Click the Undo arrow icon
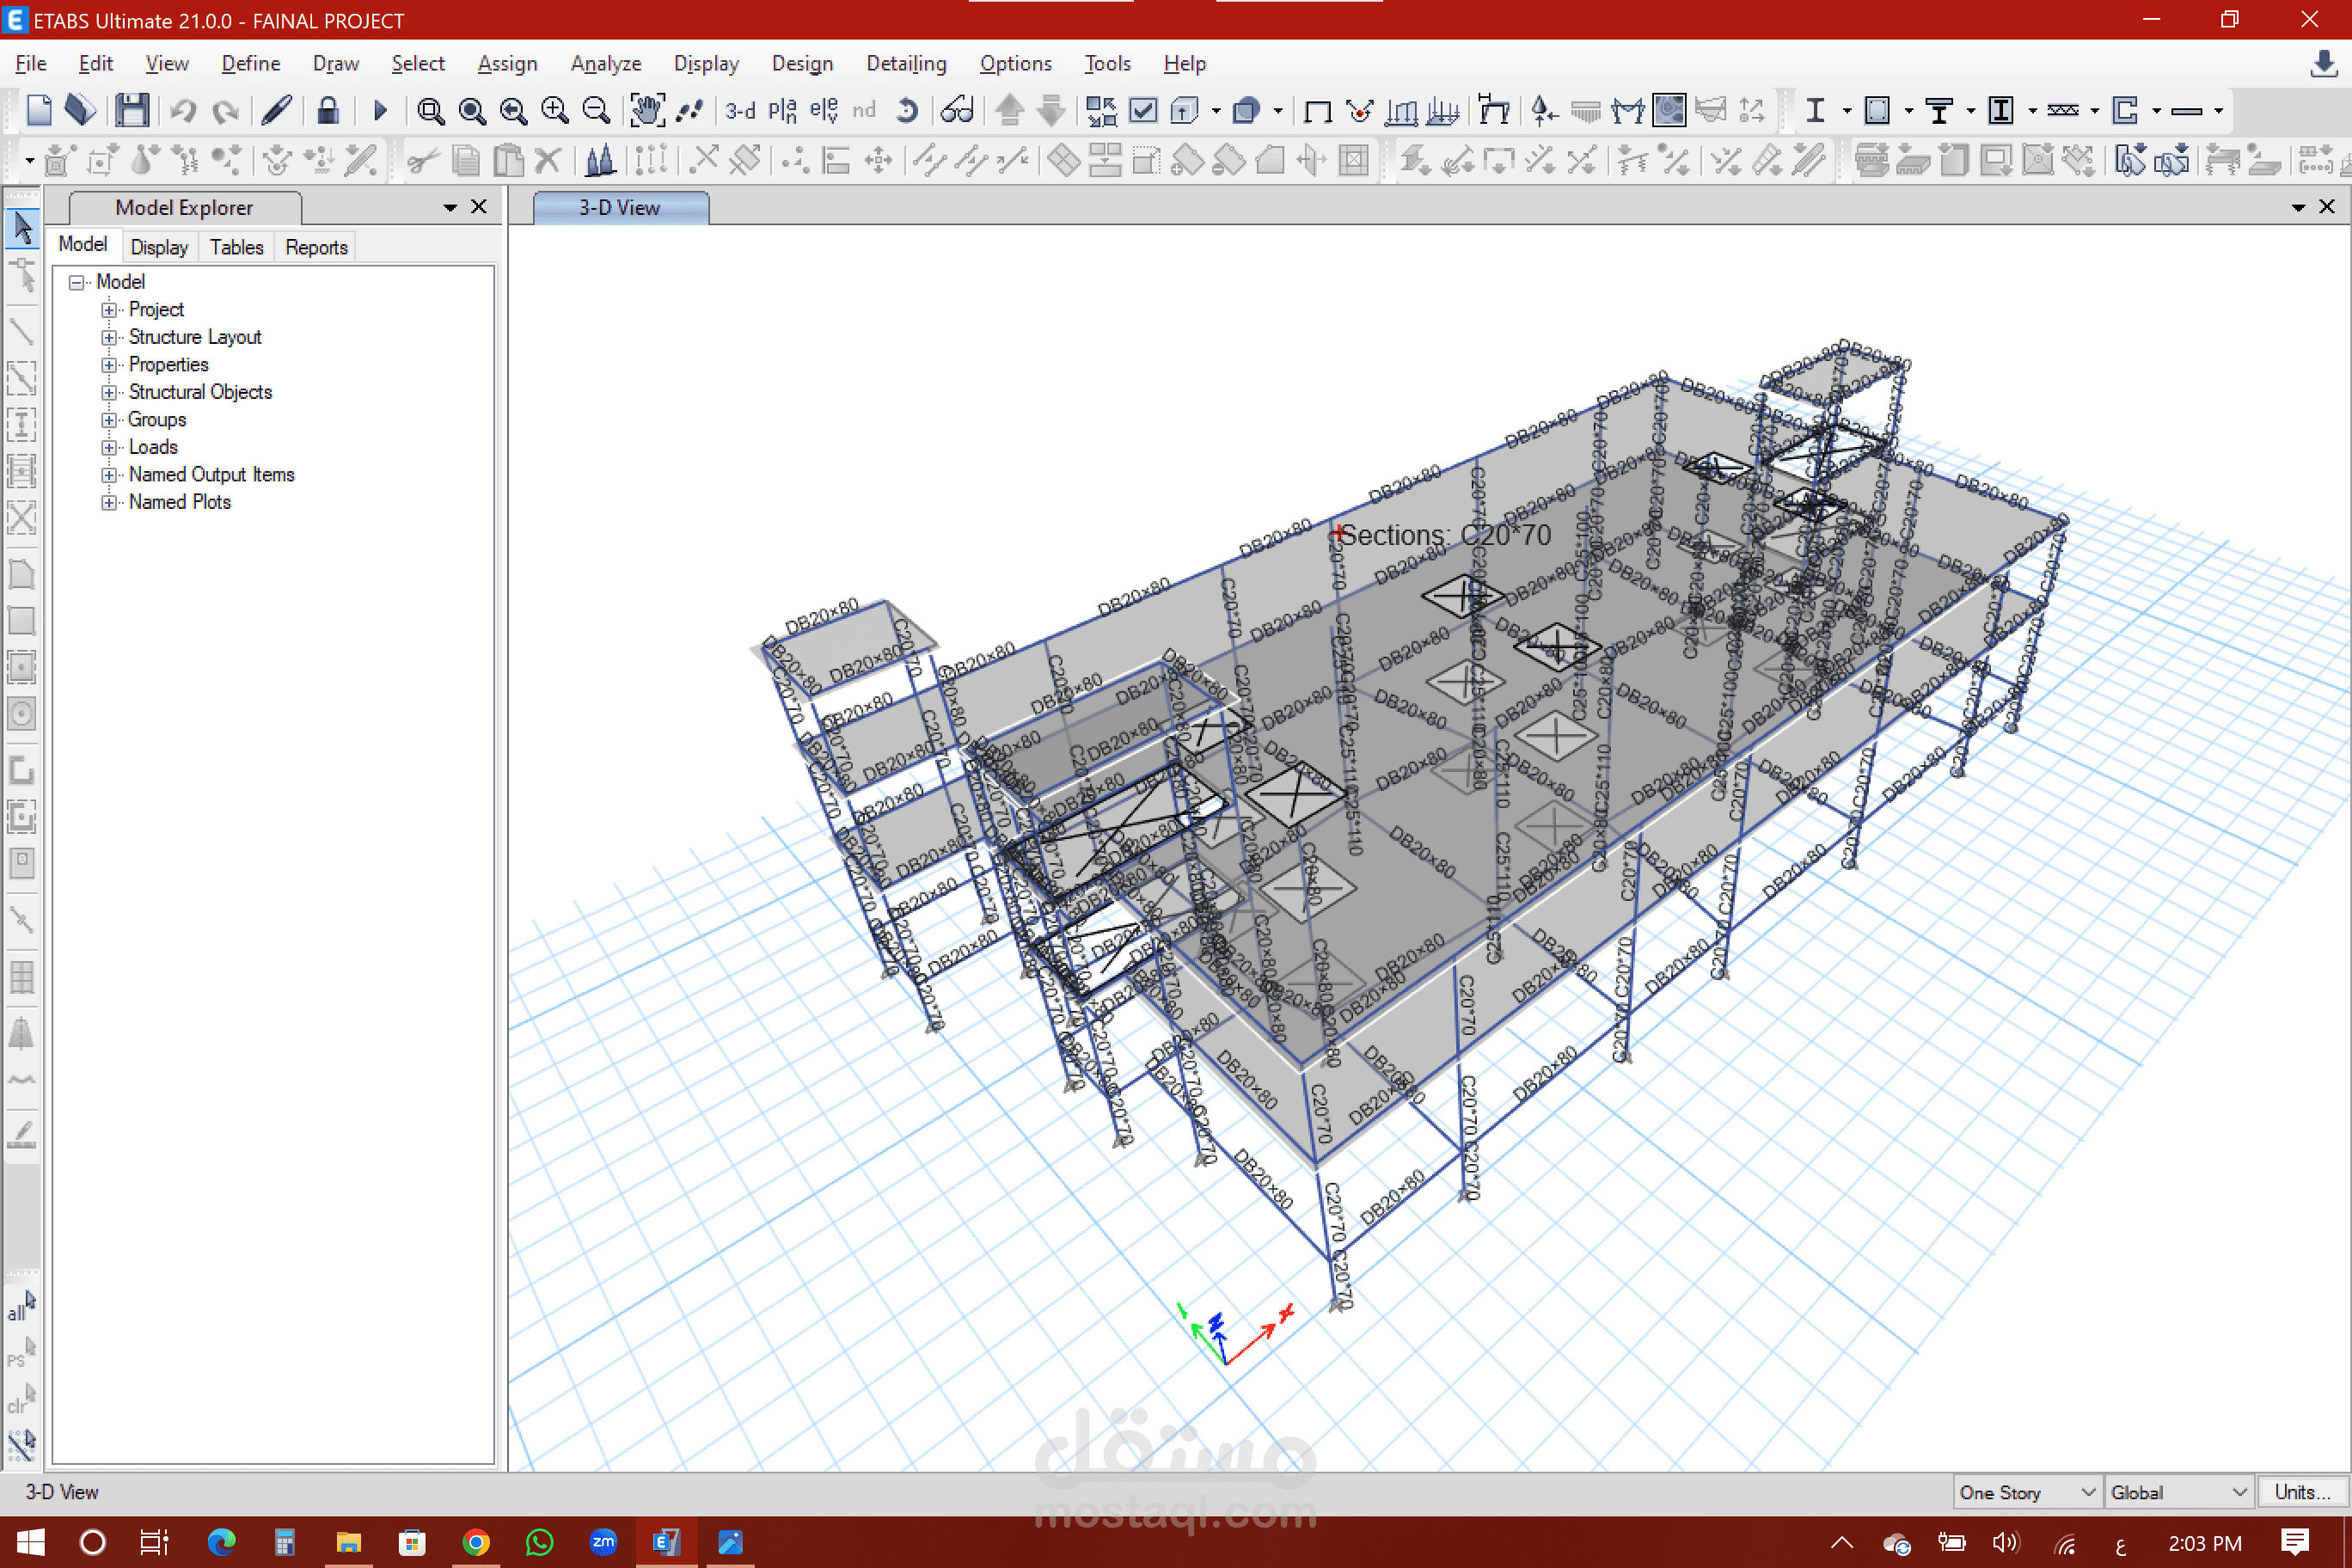 coord(182,110)
